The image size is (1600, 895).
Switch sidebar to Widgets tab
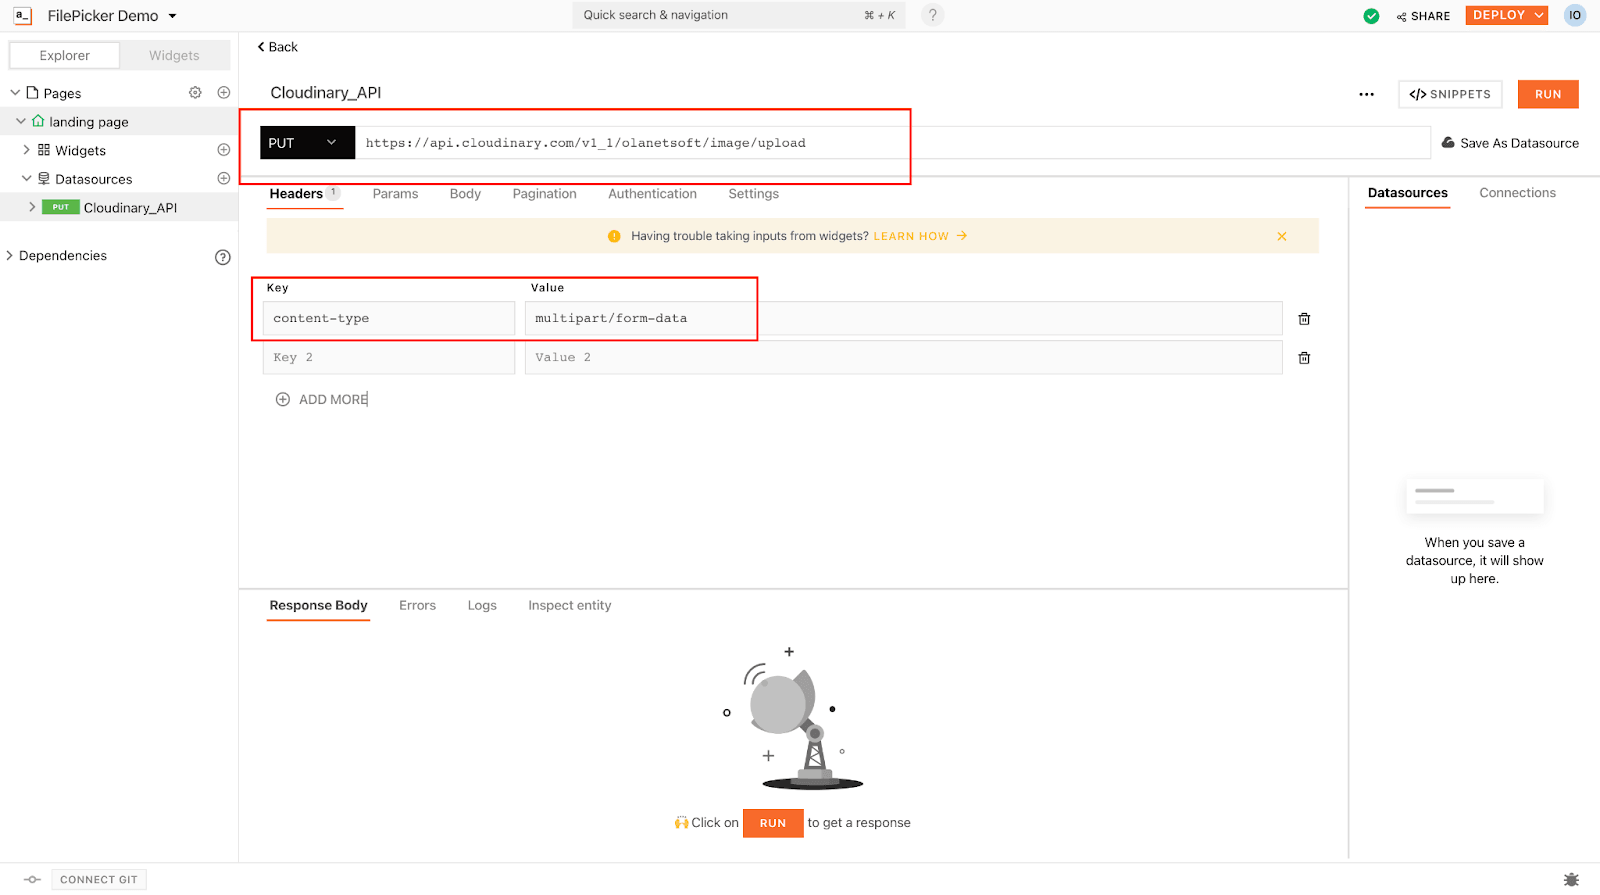174,56
